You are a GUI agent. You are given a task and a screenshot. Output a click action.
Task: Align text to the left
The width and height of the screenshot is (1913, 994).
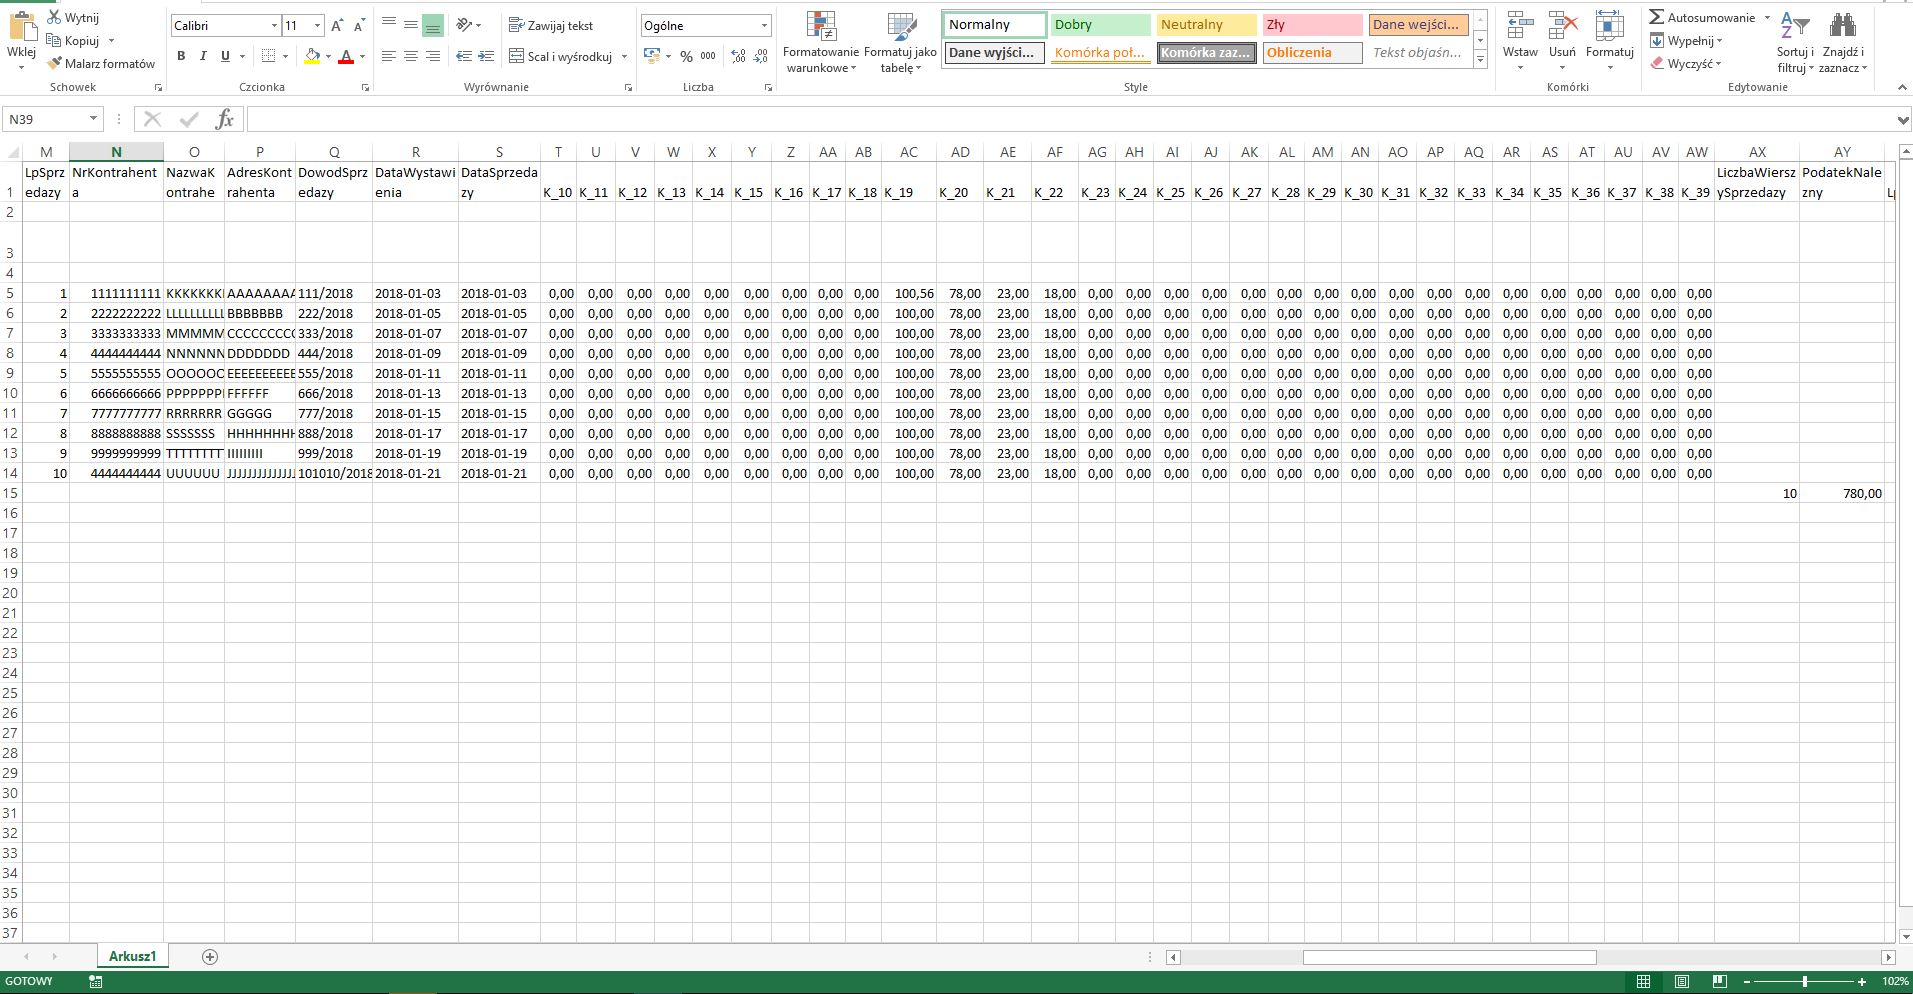pyautogui.click(x=389, y=56)
